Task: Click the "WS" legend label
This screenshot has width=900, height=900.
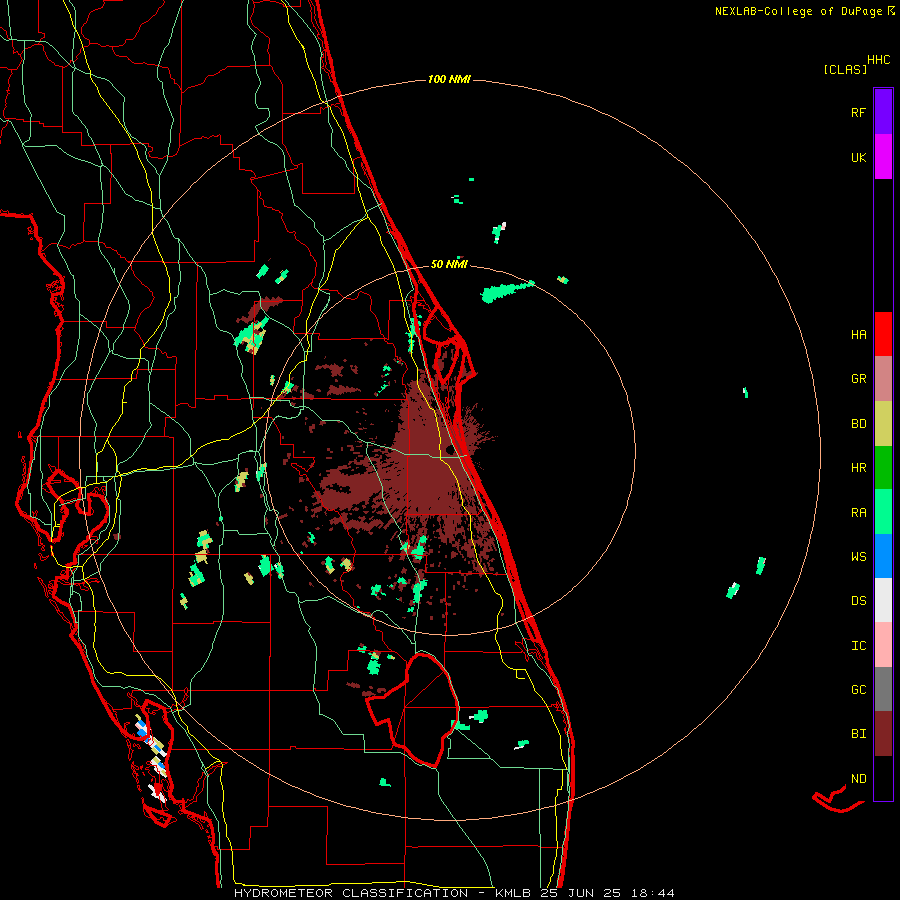Action: (x=858, y=556)
